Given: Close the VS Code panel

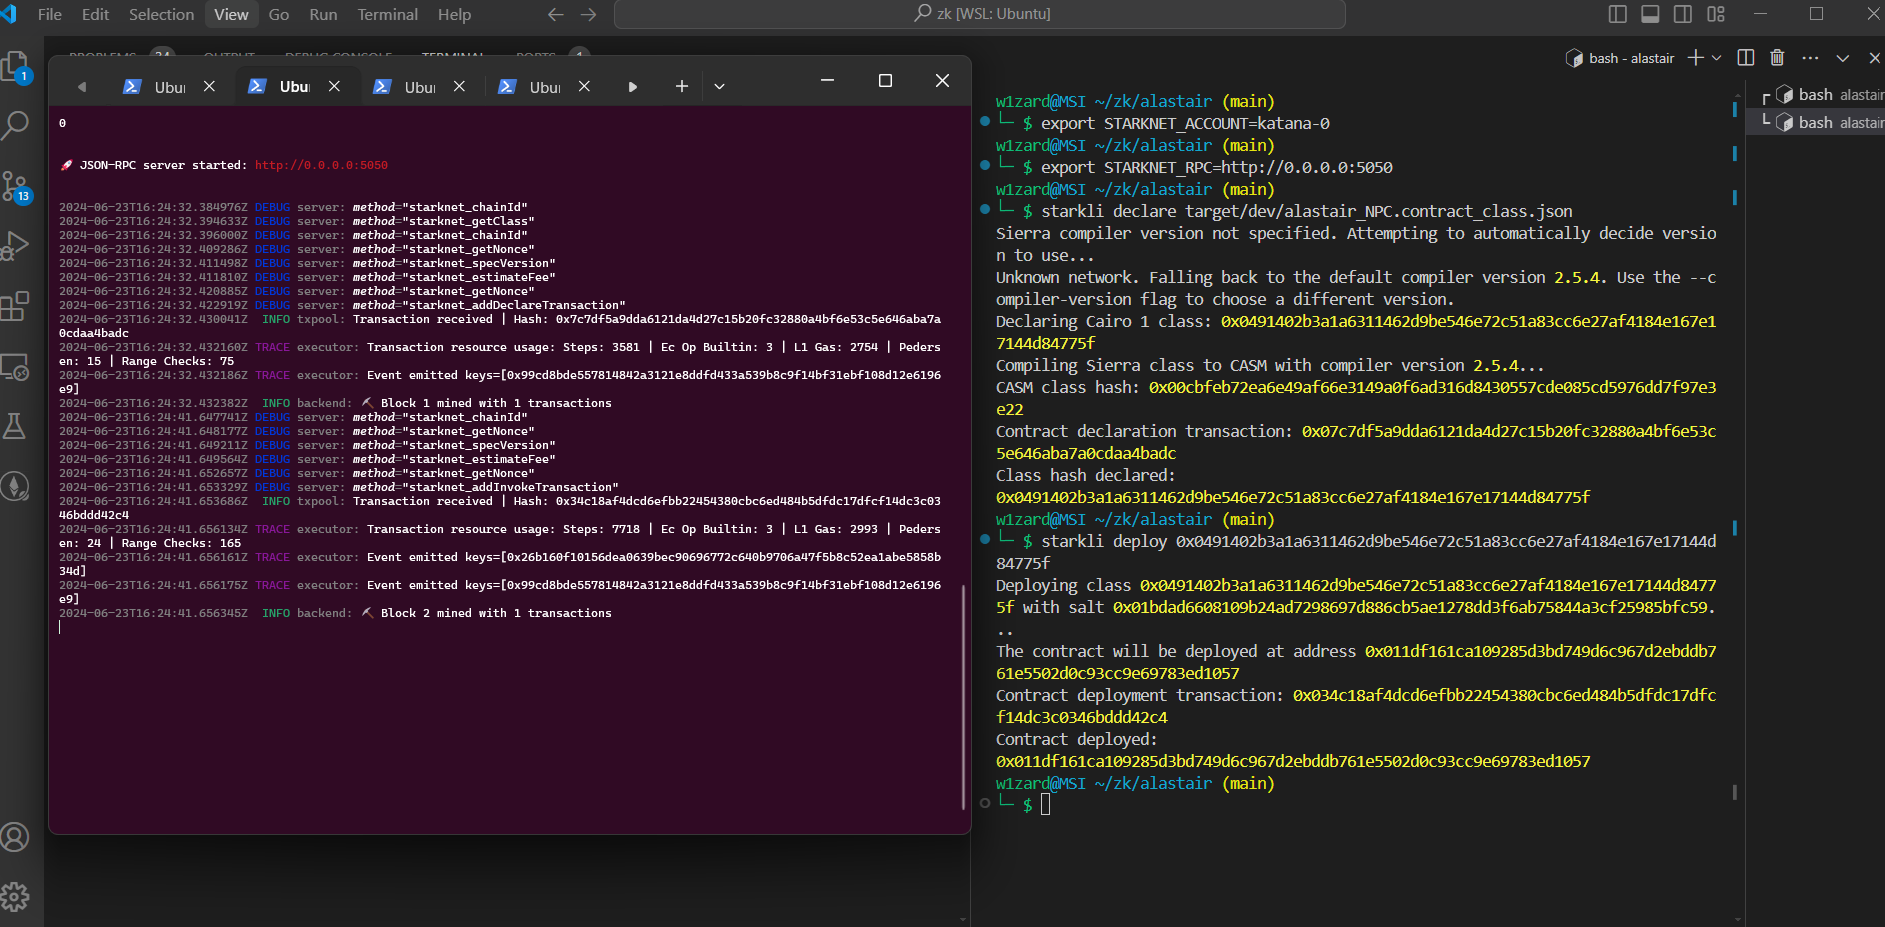Looking at the screenshot, I should pyautogui.click(x=1874, y=58).
